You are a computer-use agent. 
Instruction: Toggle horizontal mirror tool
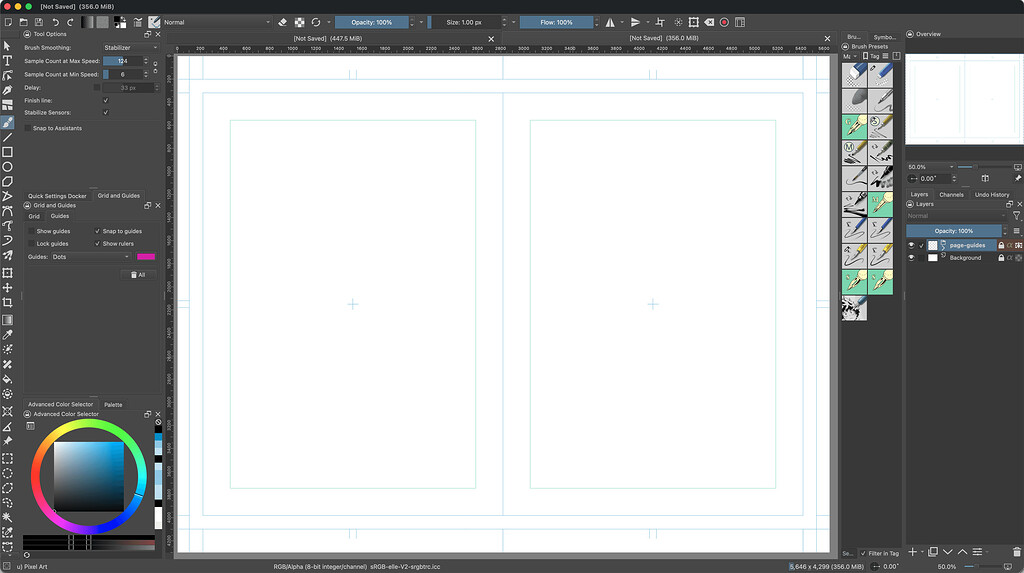[610, 22]
